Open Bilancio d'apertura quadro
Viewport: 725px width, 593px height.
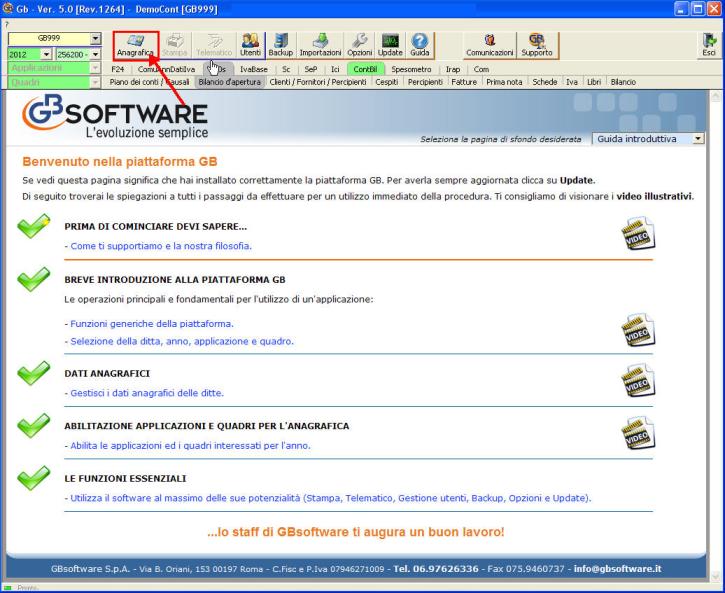coord(229,82)
